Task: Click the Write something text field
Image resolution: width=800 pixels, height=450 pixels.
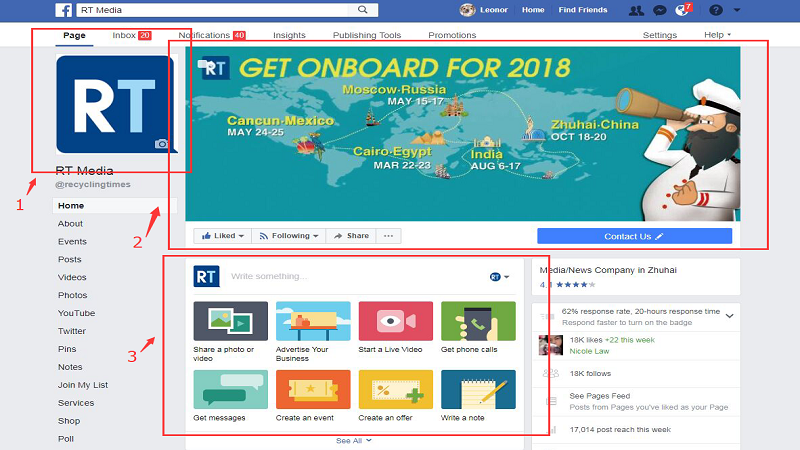Action: 350,276
